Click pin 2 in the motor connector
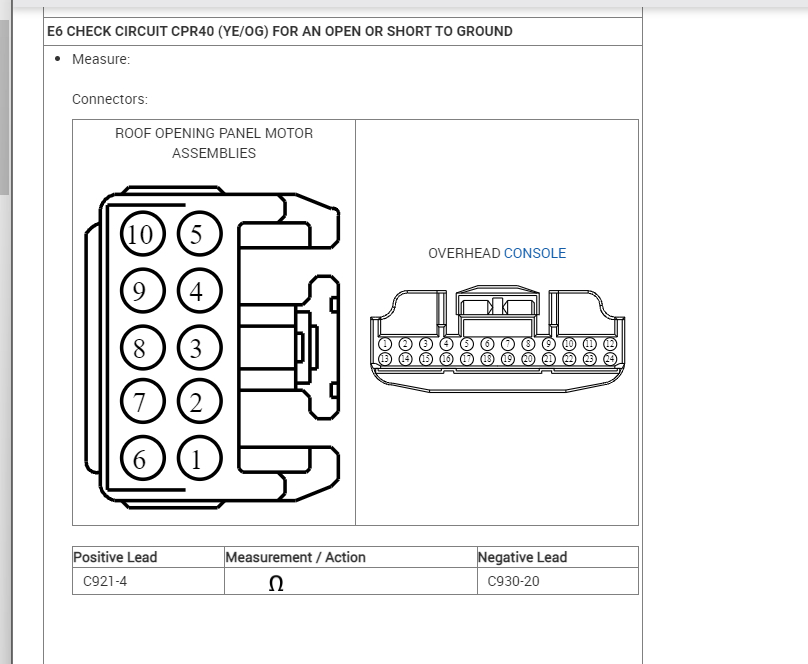Image resolution: width=808 pixels, height=664 pixels. [x=199, y=401]
